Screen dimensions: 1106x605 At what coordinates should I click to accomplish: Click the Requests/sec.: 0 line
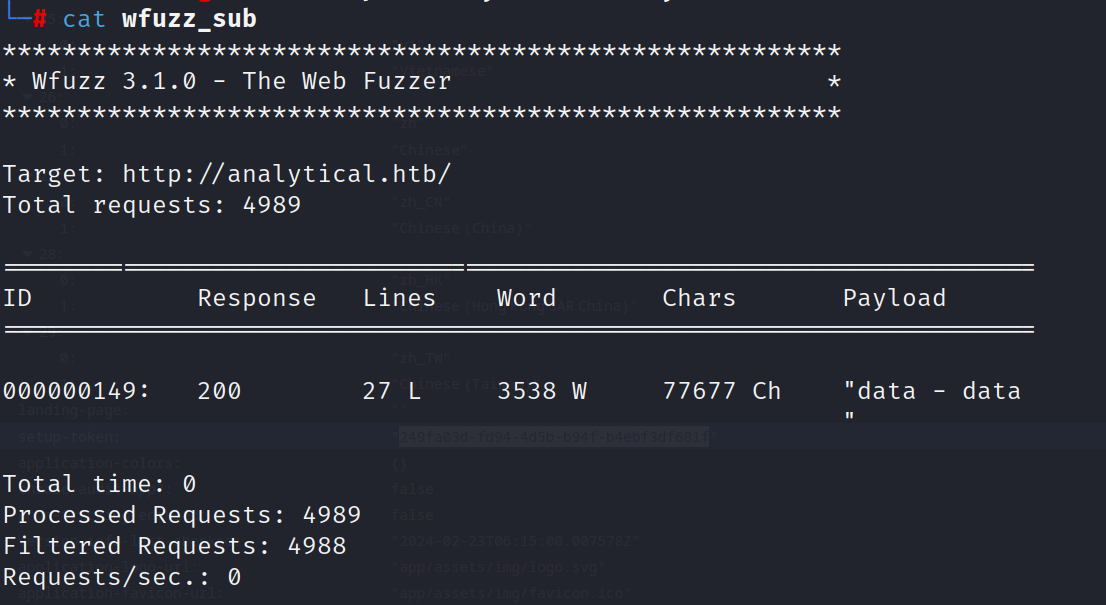[121, 577]
